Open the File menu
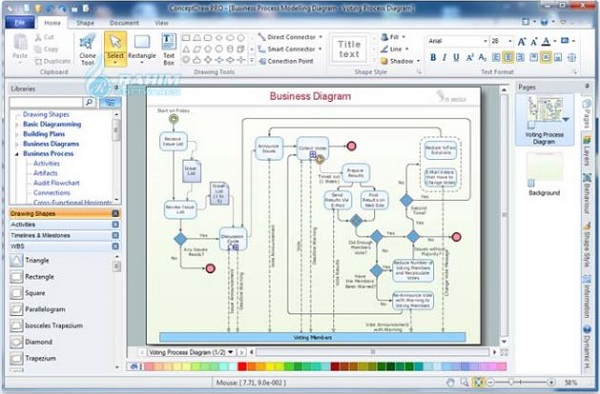The image size is (600, 394). pyautogui.click(x=20, y=23)
